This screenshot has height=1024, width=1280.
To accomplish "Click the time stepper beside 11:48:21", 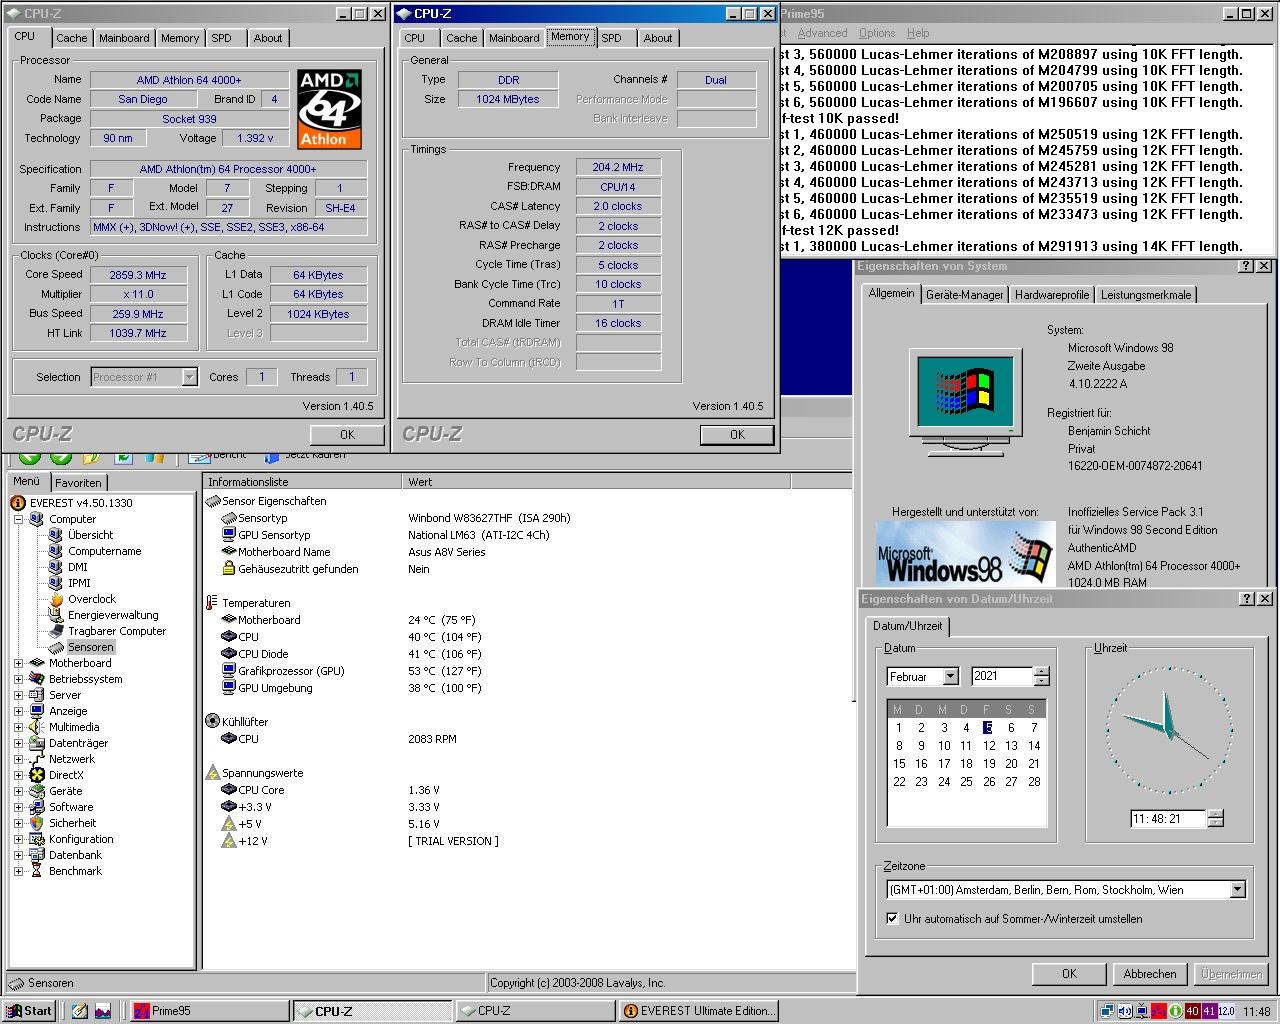I will pyautogui.click(x=1215, y=819).
